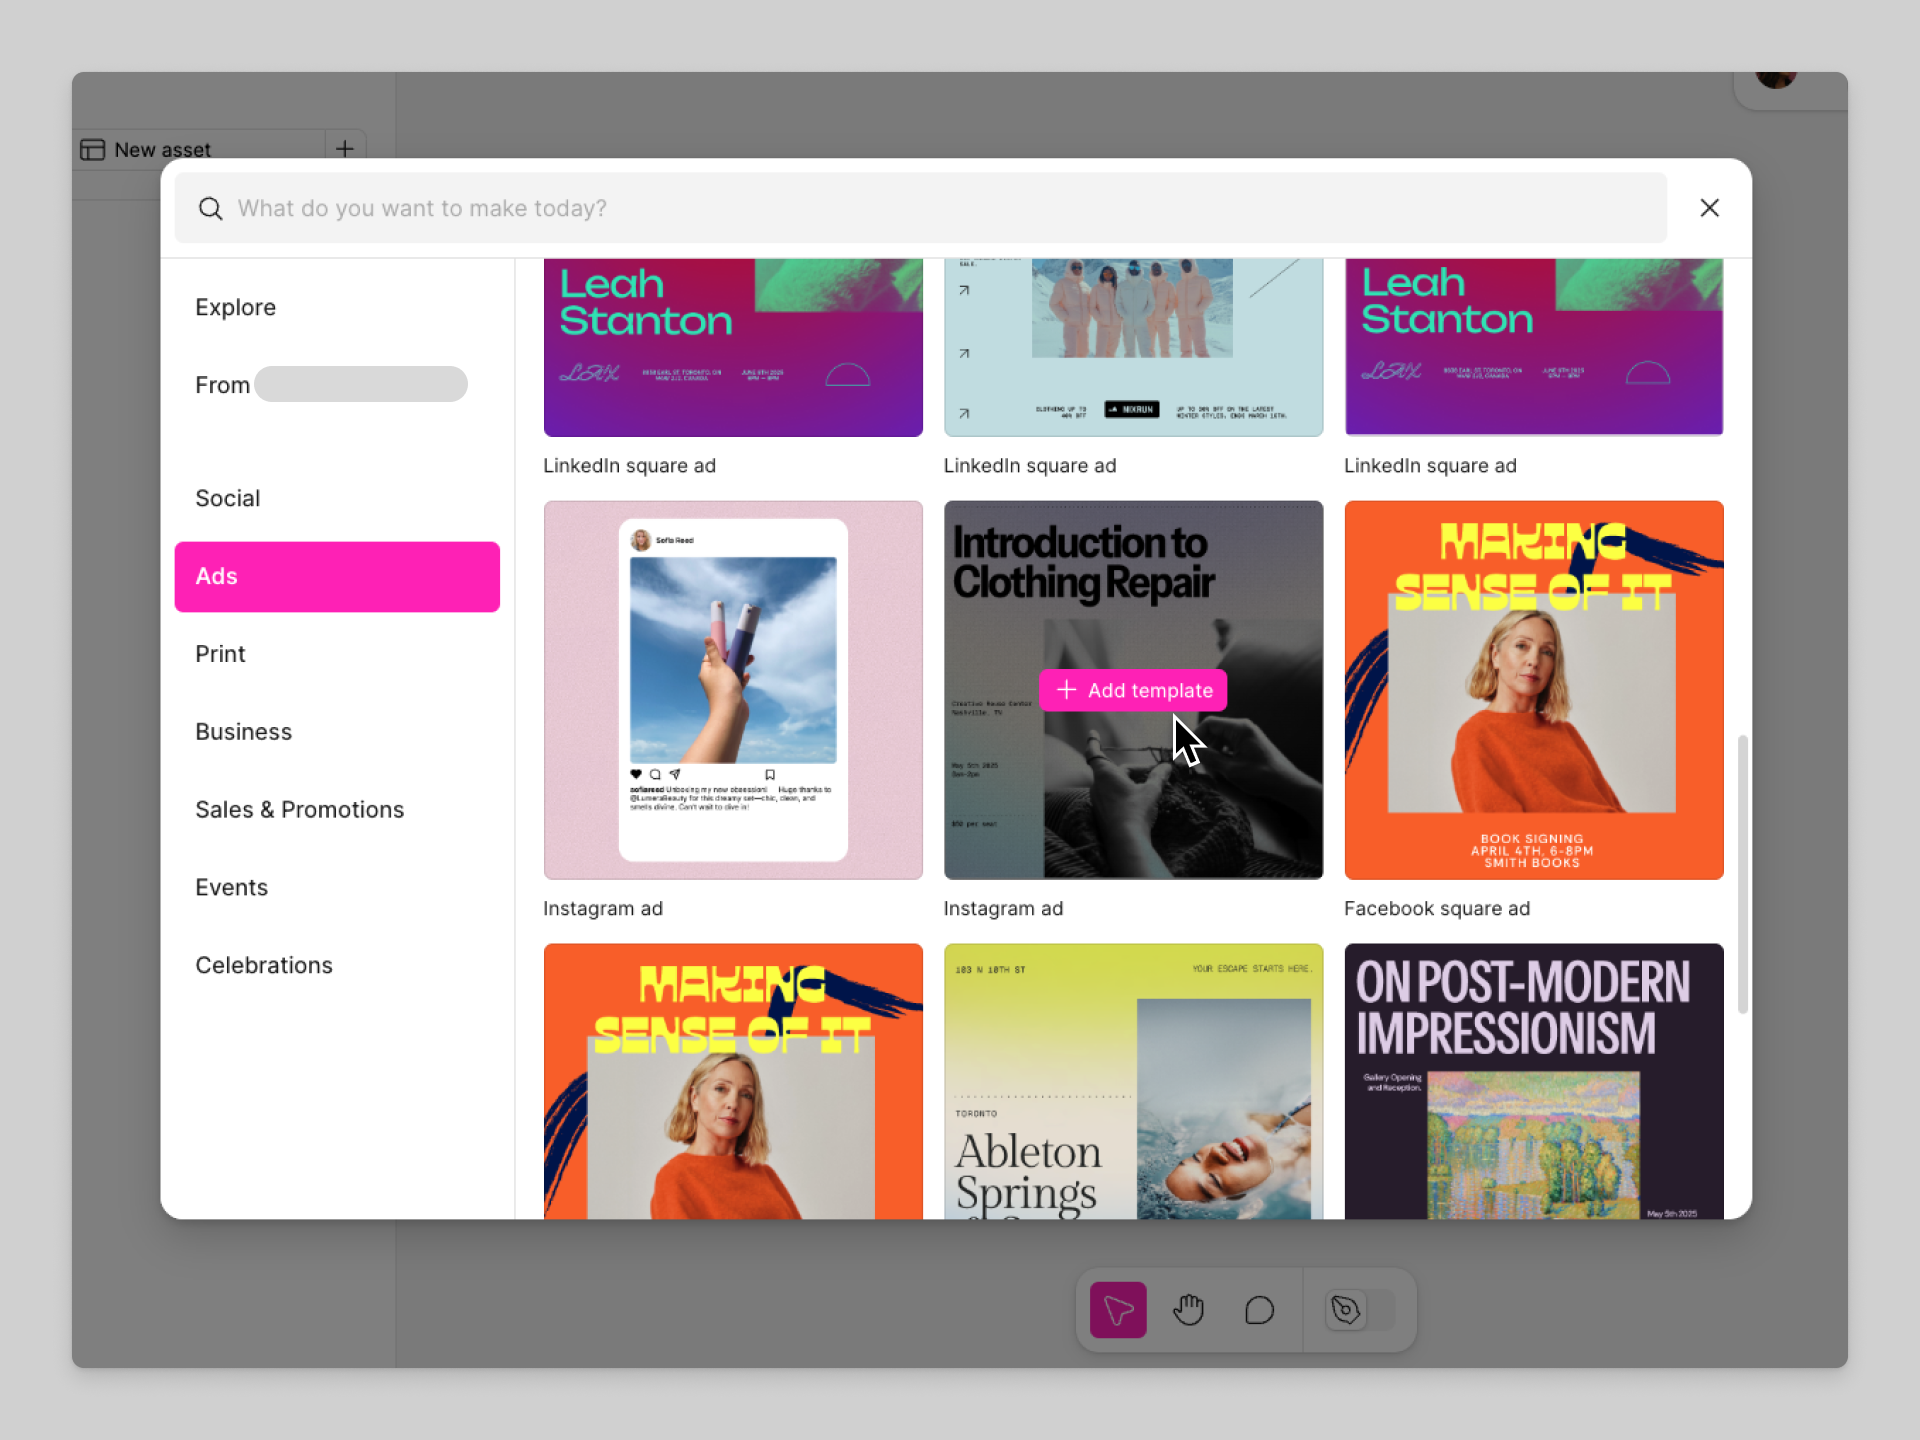
Task: Switch to the Print category
Action: (x=337, y=654)
